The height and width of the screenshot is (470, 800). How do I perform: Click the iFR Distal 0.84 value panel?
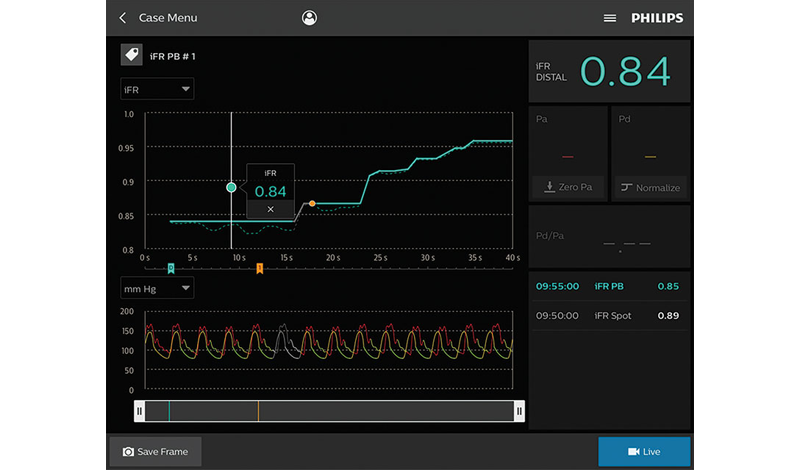(608, 71)
